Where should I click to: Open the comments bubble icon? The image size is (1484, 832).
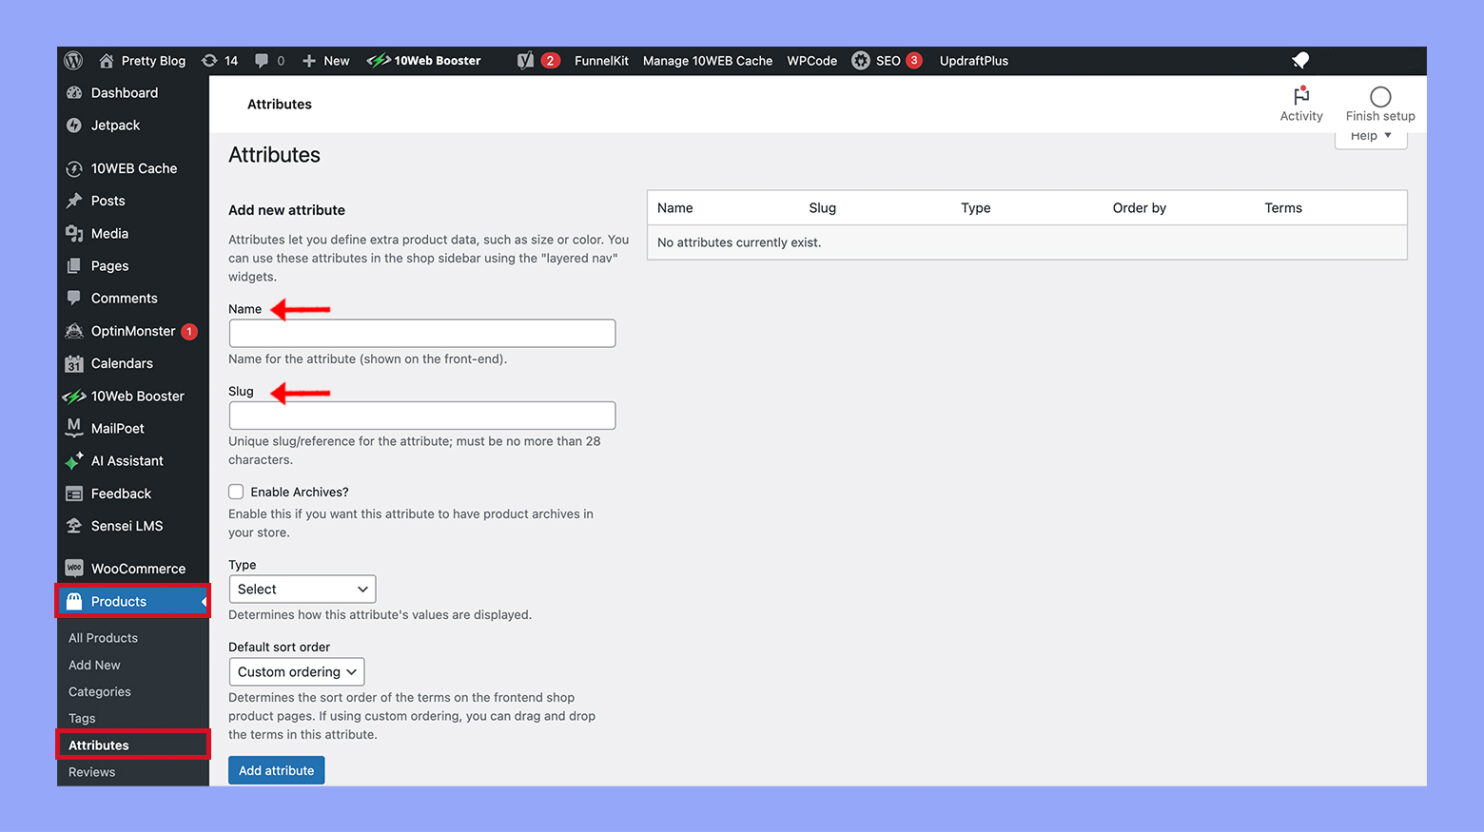pos(263,60)
